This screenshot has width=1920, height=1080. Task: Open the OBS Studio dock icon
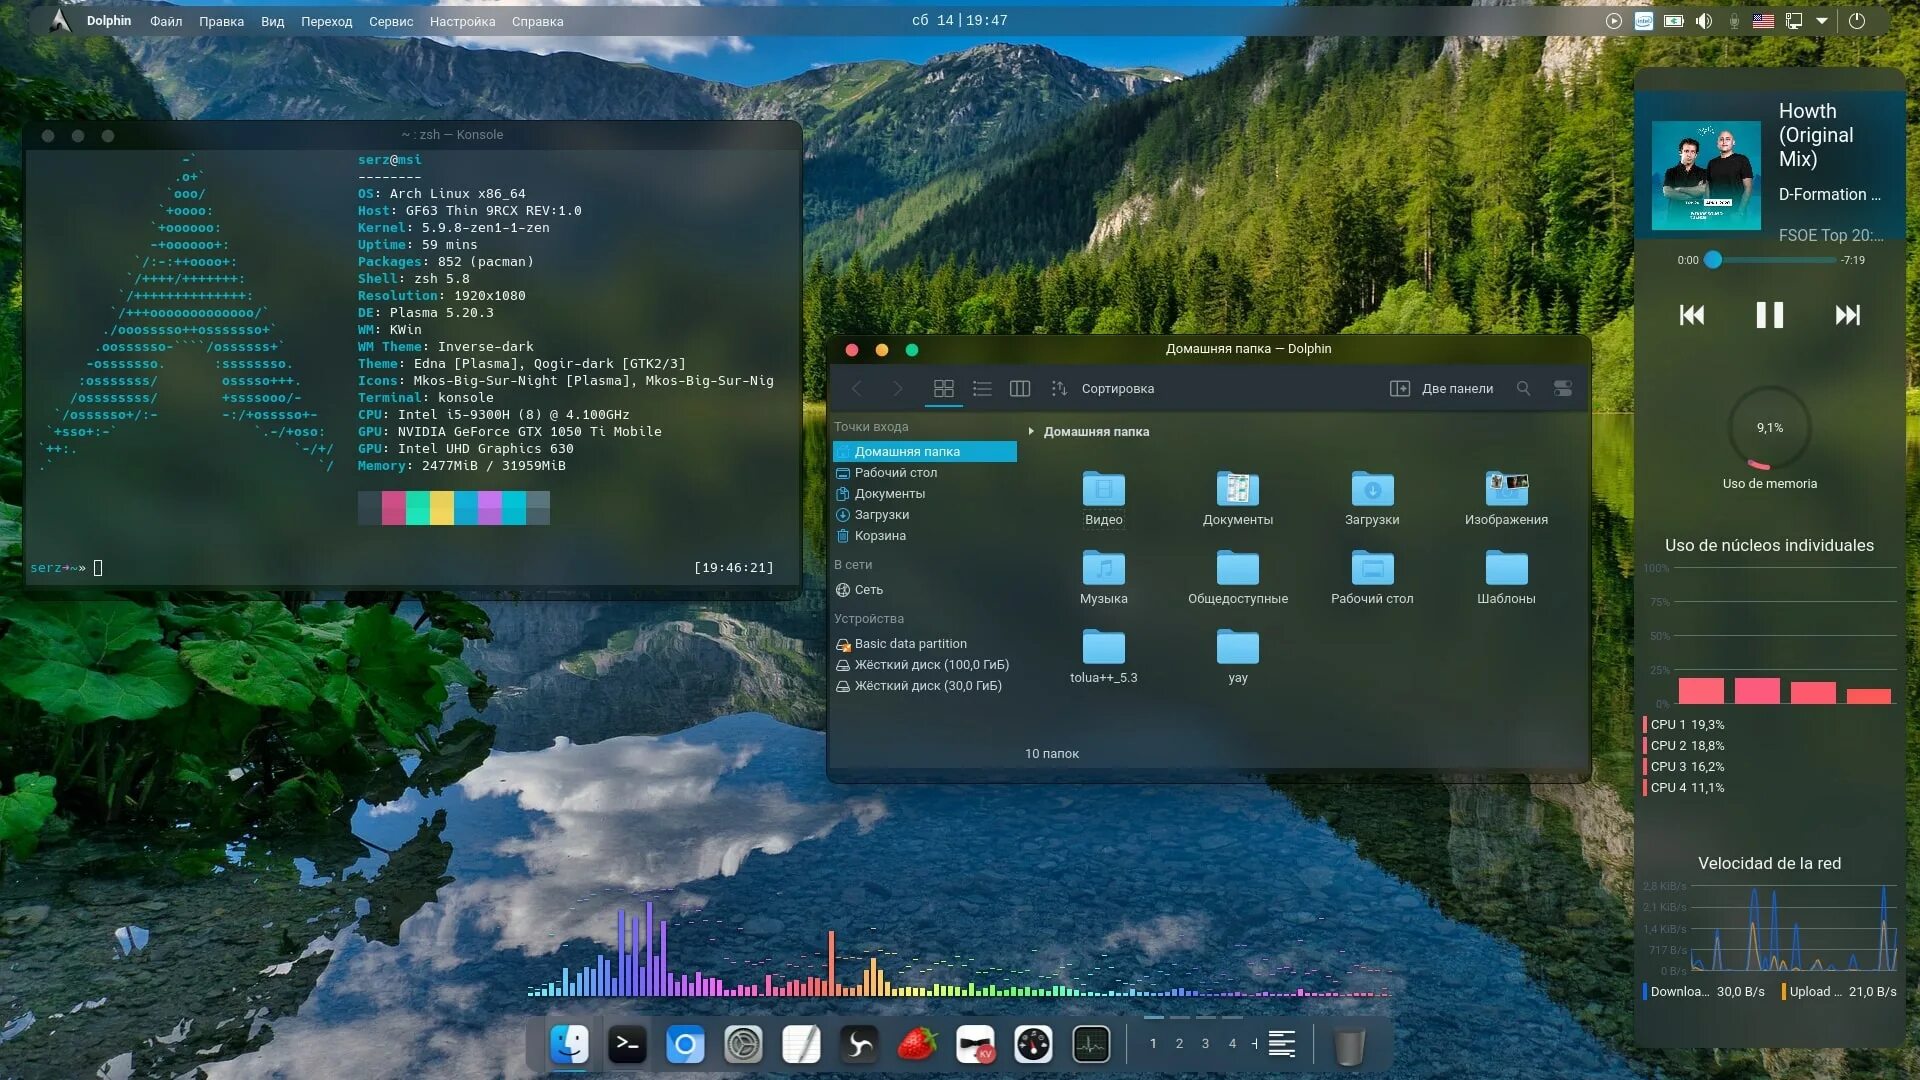pos(859,1045)
